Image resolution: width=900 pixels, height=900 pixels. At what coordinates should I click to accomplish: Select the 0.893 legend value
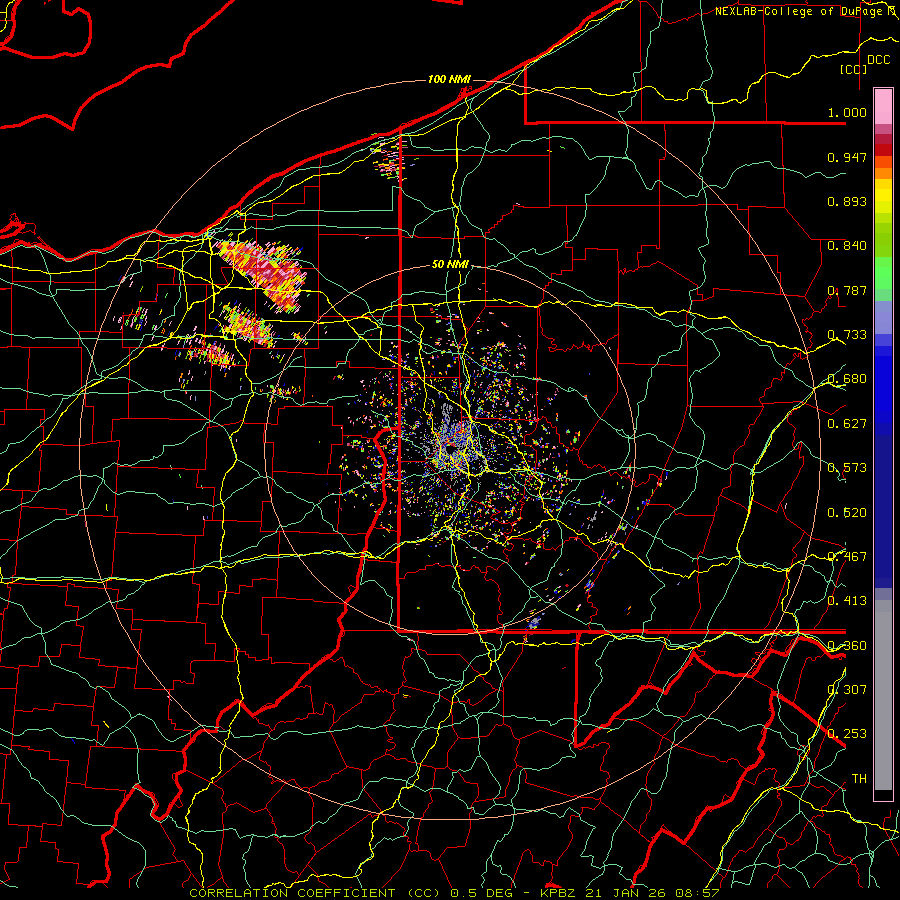pos(847,201)
